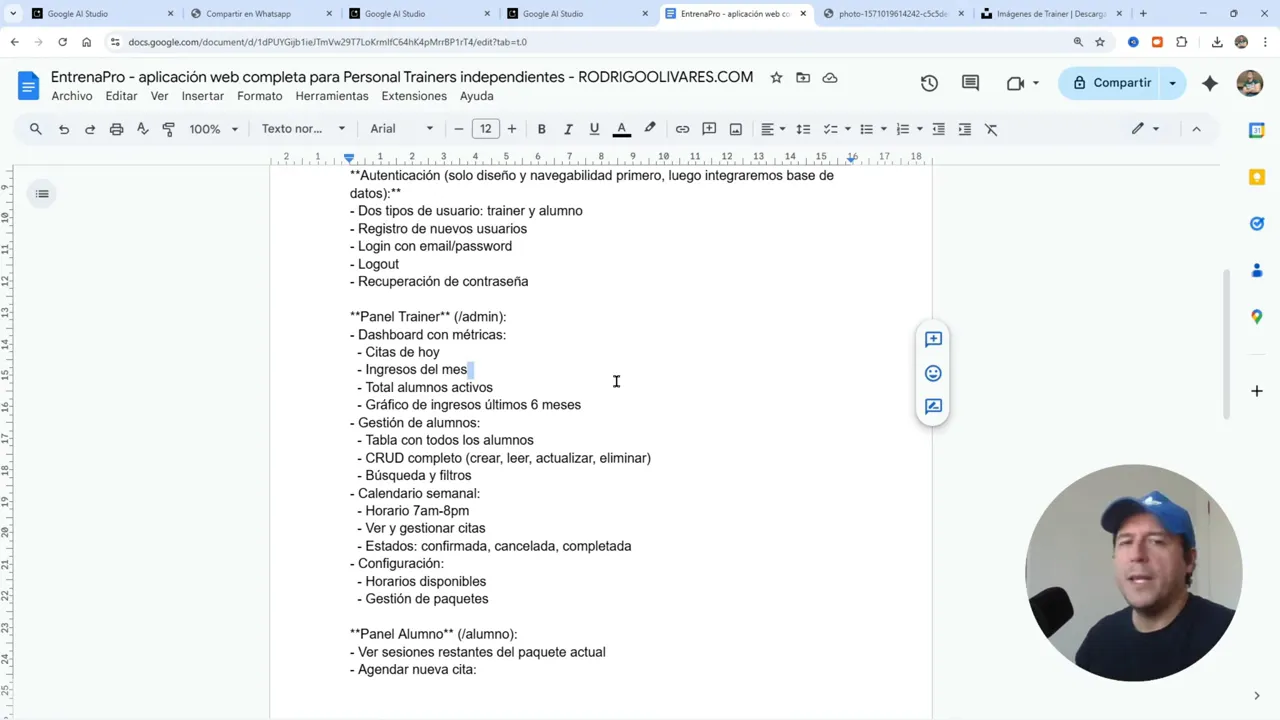The image size is (1280, 720).
Task: Toggle bold formatting
Action: point(541,128)
